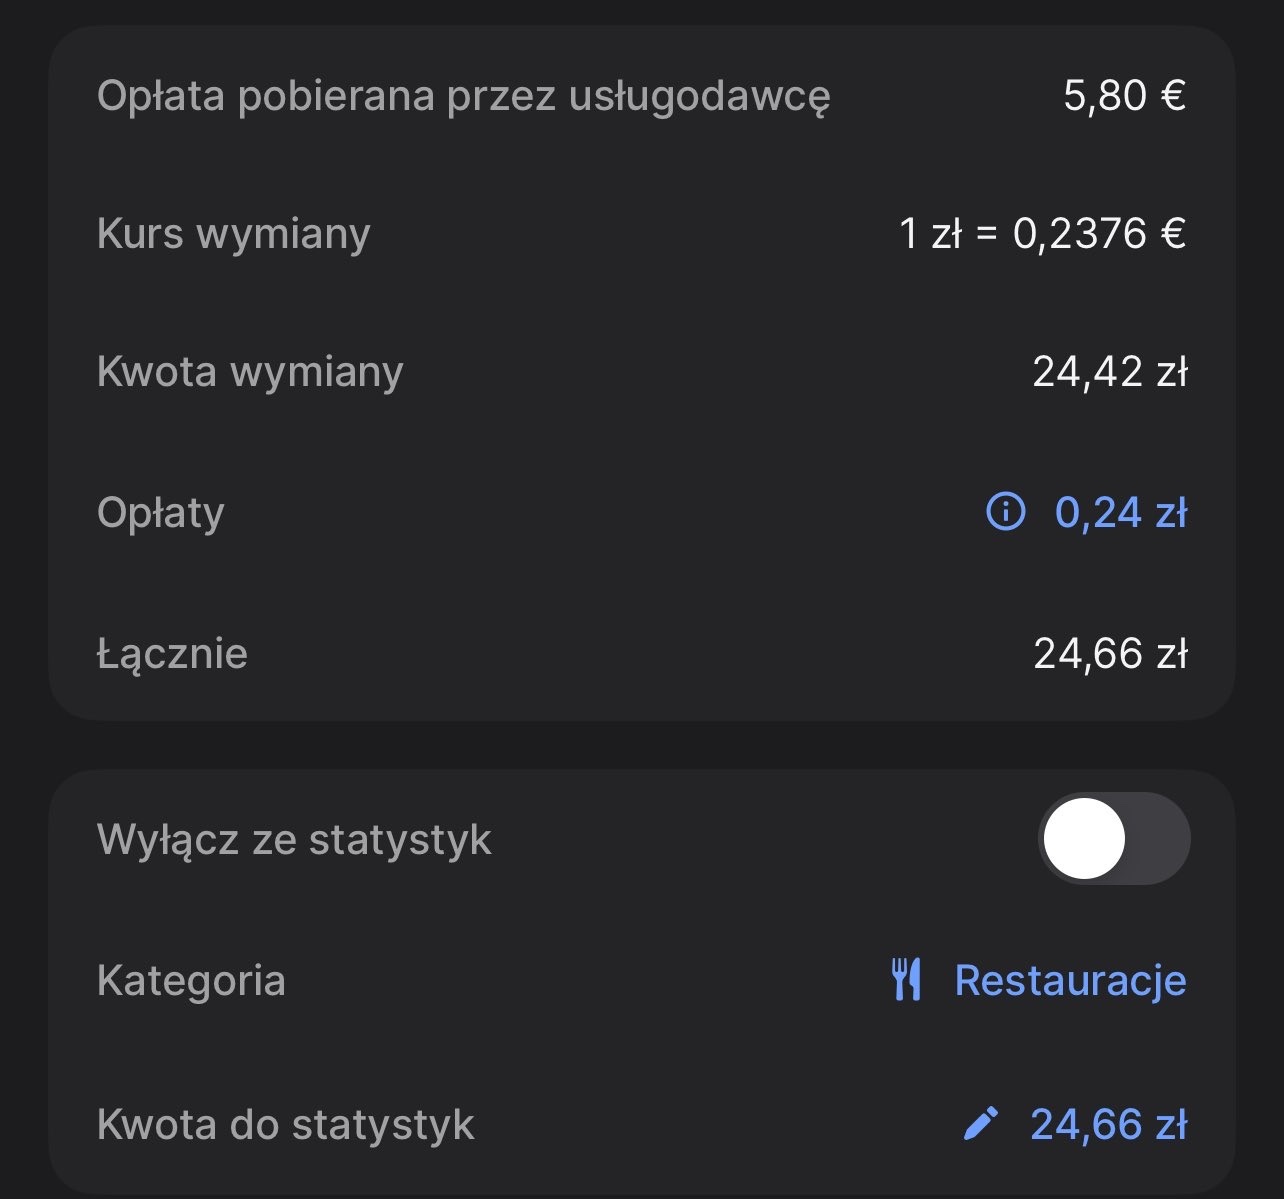
Task: Click the Kategoria label
Action: point(191,980)
